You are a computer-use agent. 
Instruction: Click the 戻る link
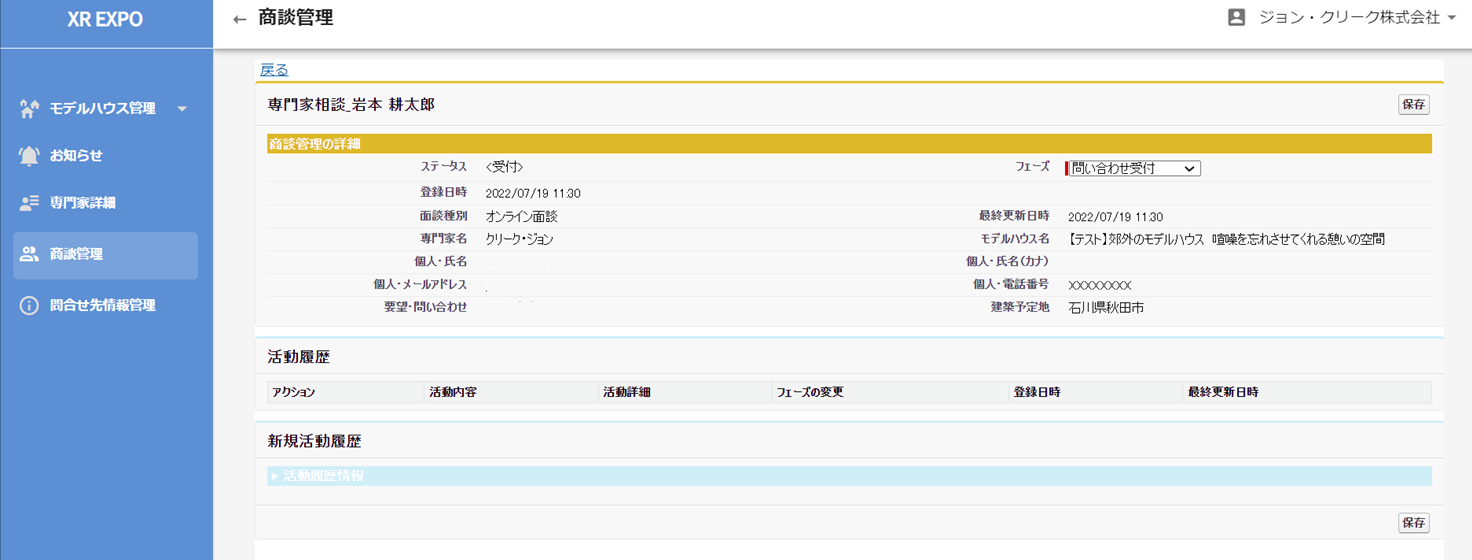click(x=274, y=70)
